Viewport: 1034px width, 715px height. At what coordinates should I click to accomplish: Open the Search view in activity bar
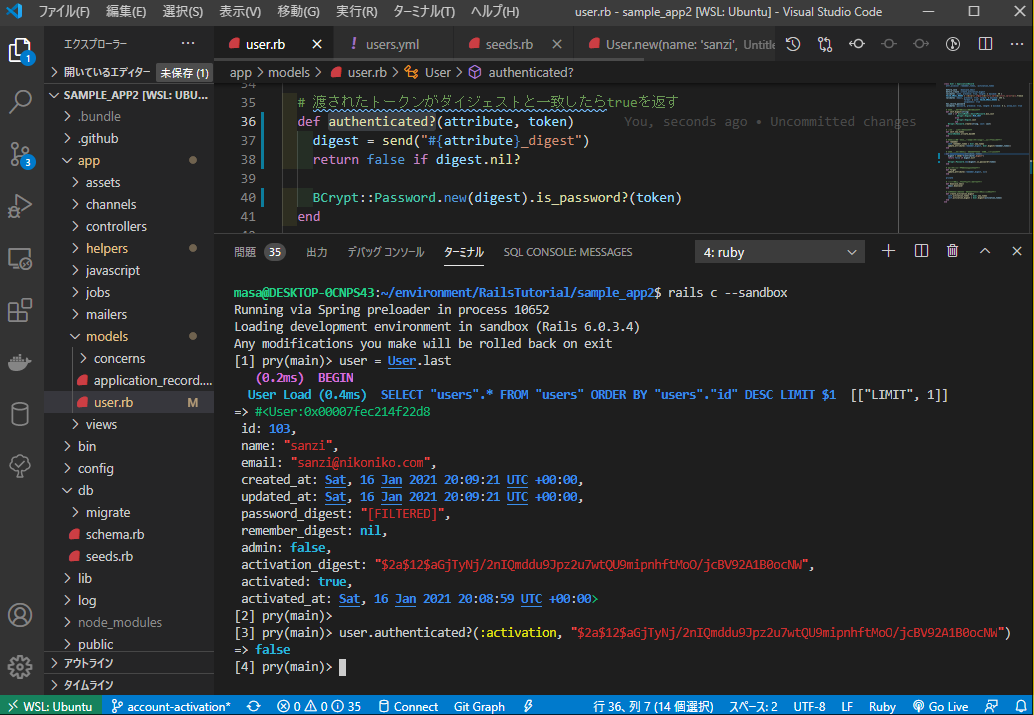21,101
